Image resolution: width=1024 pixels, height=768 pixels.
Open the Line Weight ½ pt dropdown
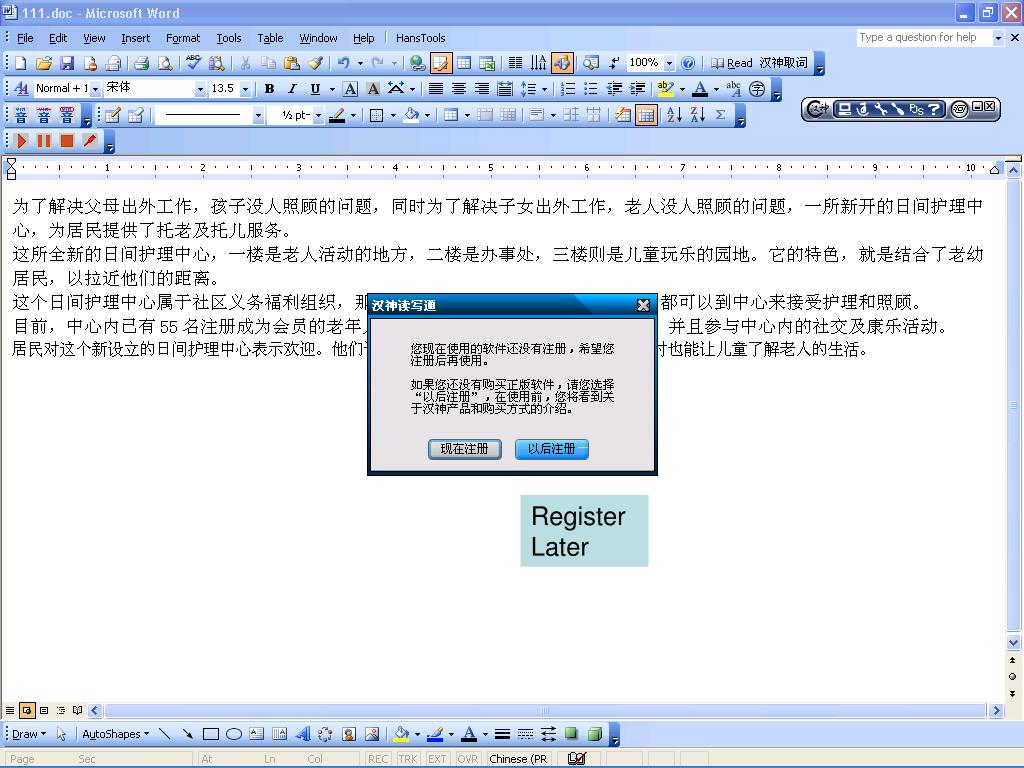pyautogui.click(x=318, y=116)
